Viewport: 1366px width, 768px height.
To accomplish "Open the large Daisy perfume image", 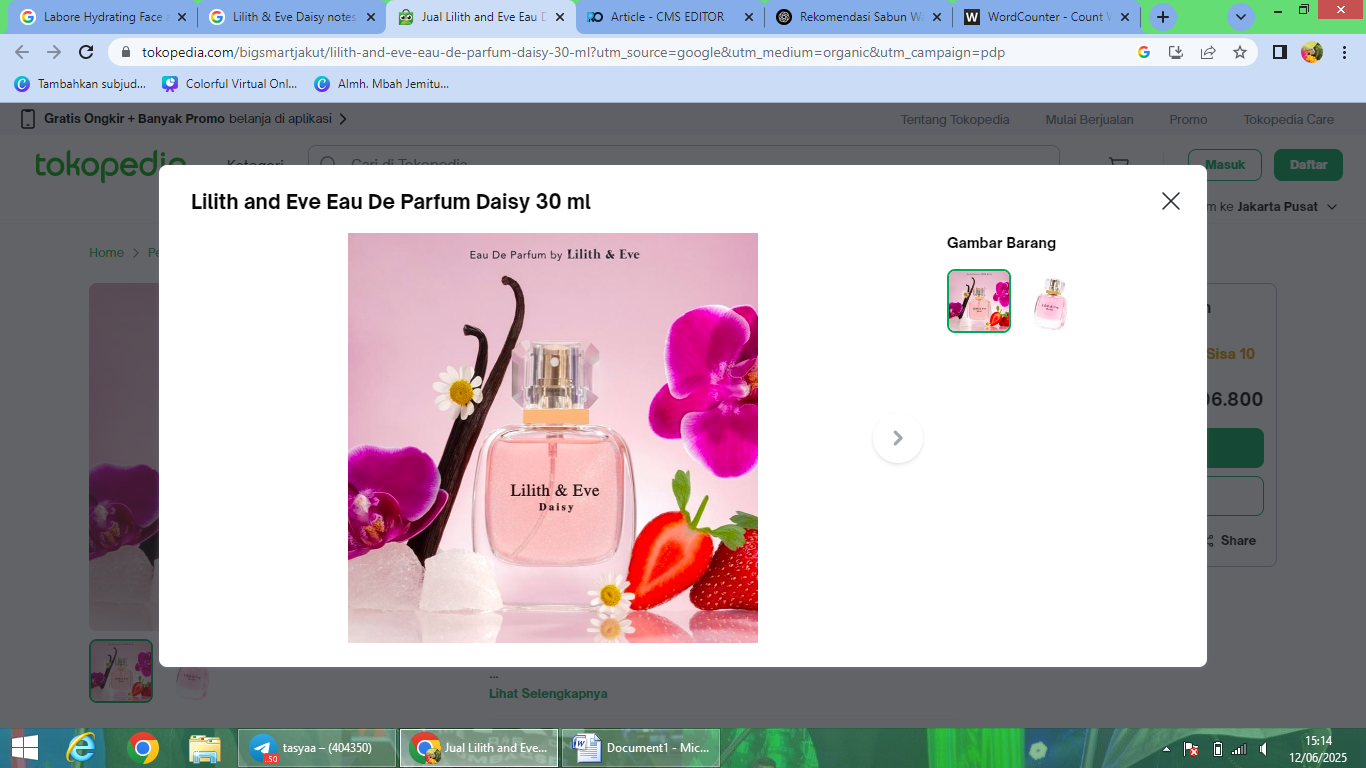I will pos(553,438).
